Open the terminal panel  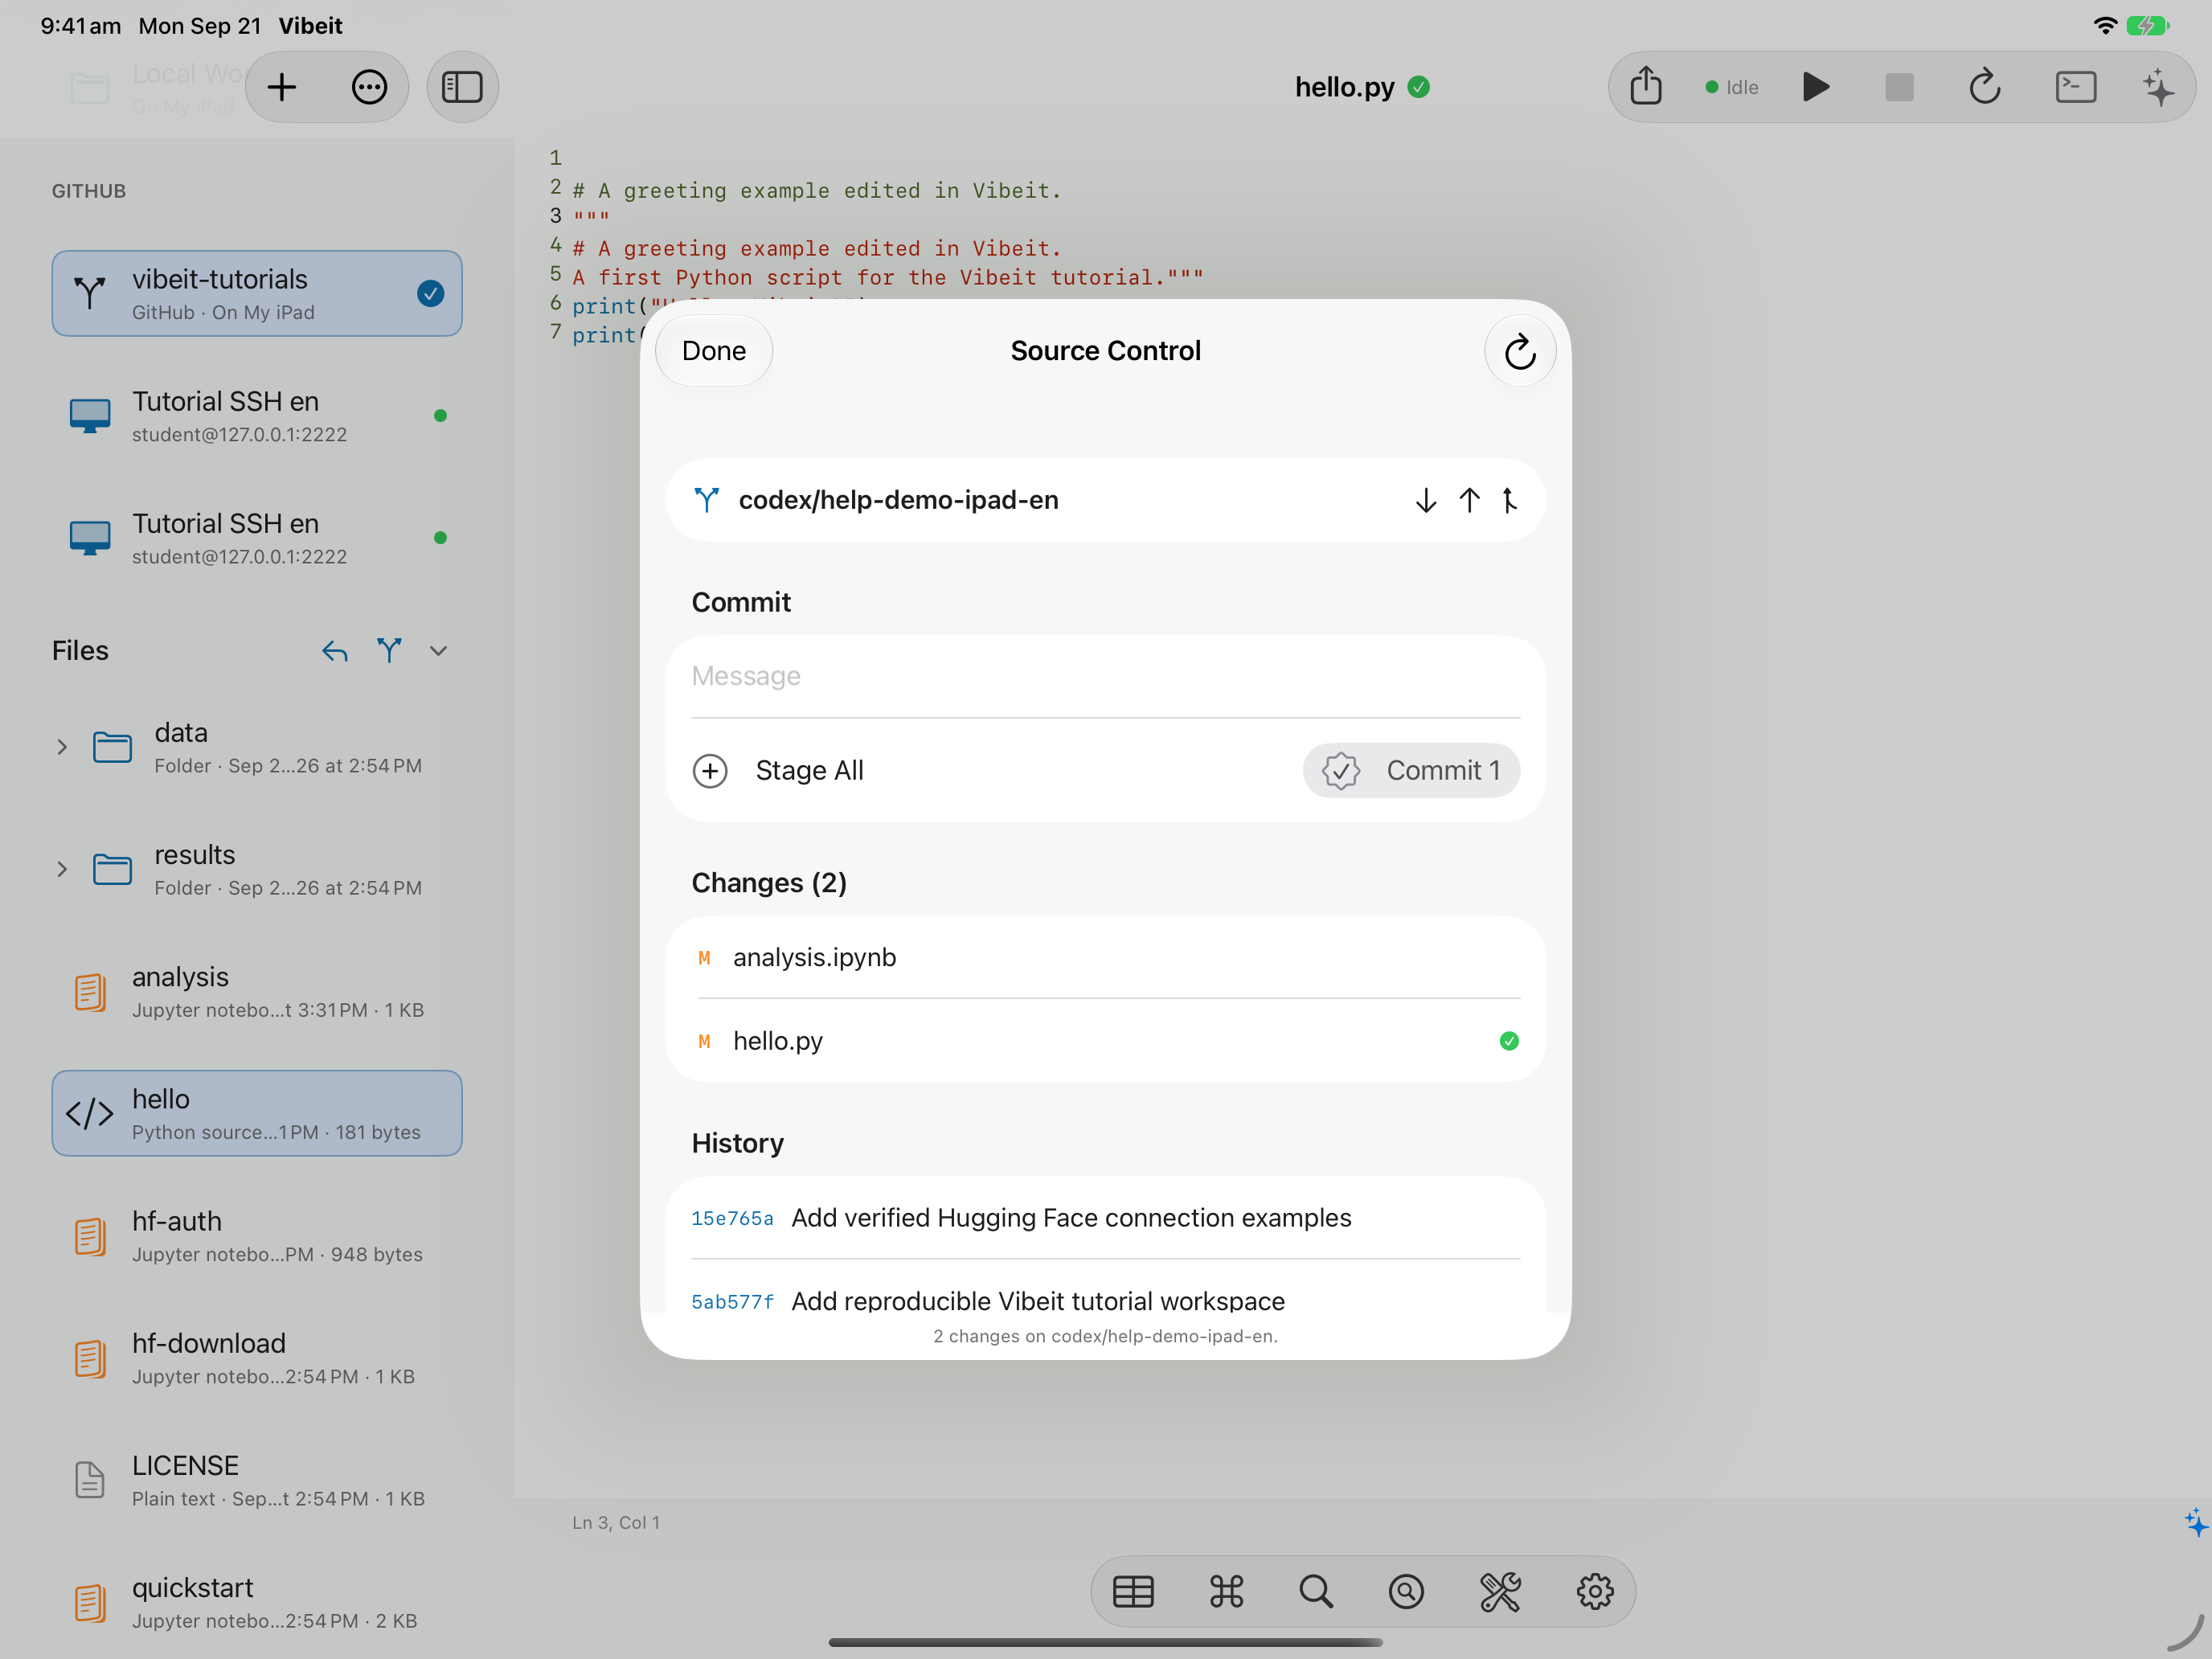click(x=2075, y=87)
